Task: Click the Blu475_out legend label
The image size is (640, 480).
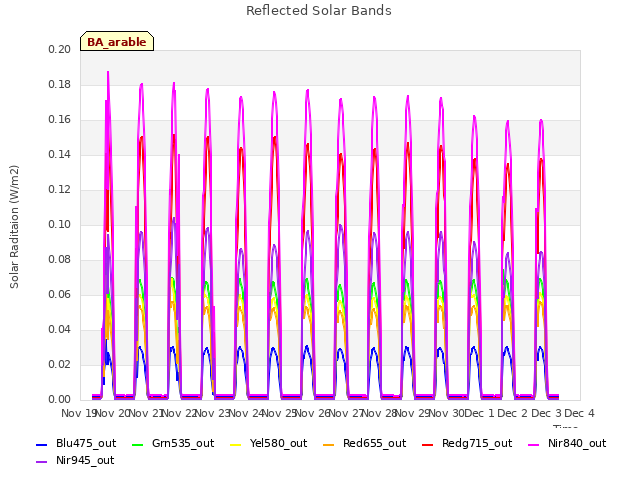Action: coord(86,443)
